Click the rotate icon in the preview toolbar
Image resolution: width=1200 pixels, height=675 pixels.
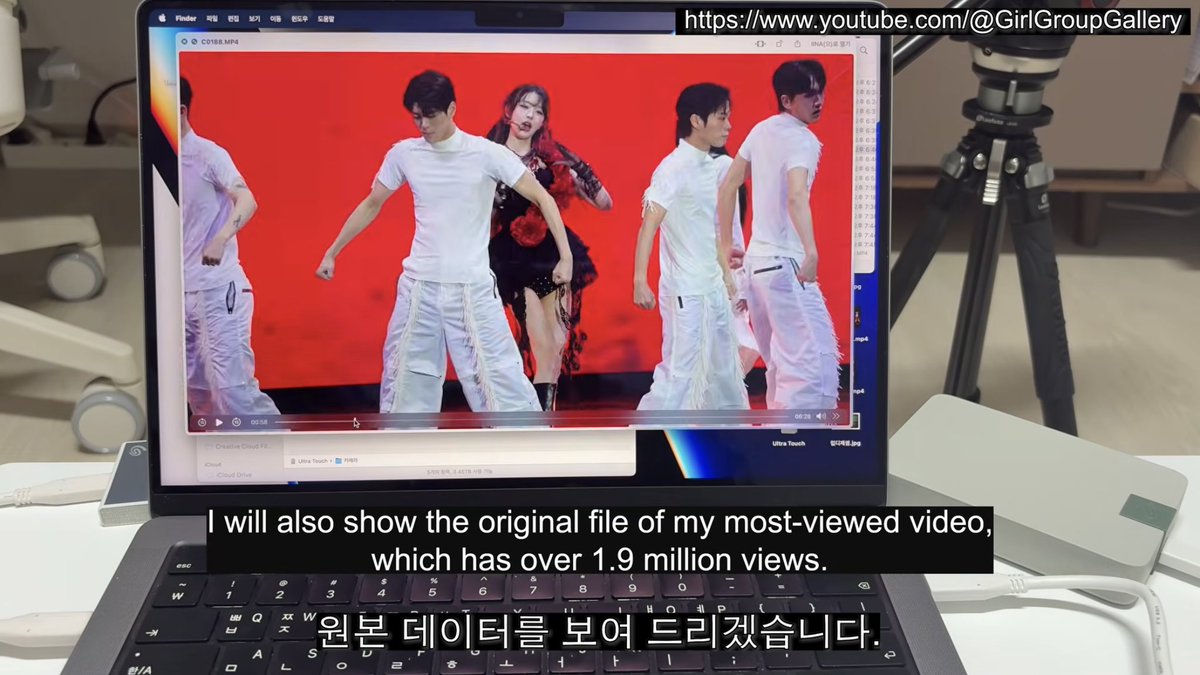pos(779,44)
